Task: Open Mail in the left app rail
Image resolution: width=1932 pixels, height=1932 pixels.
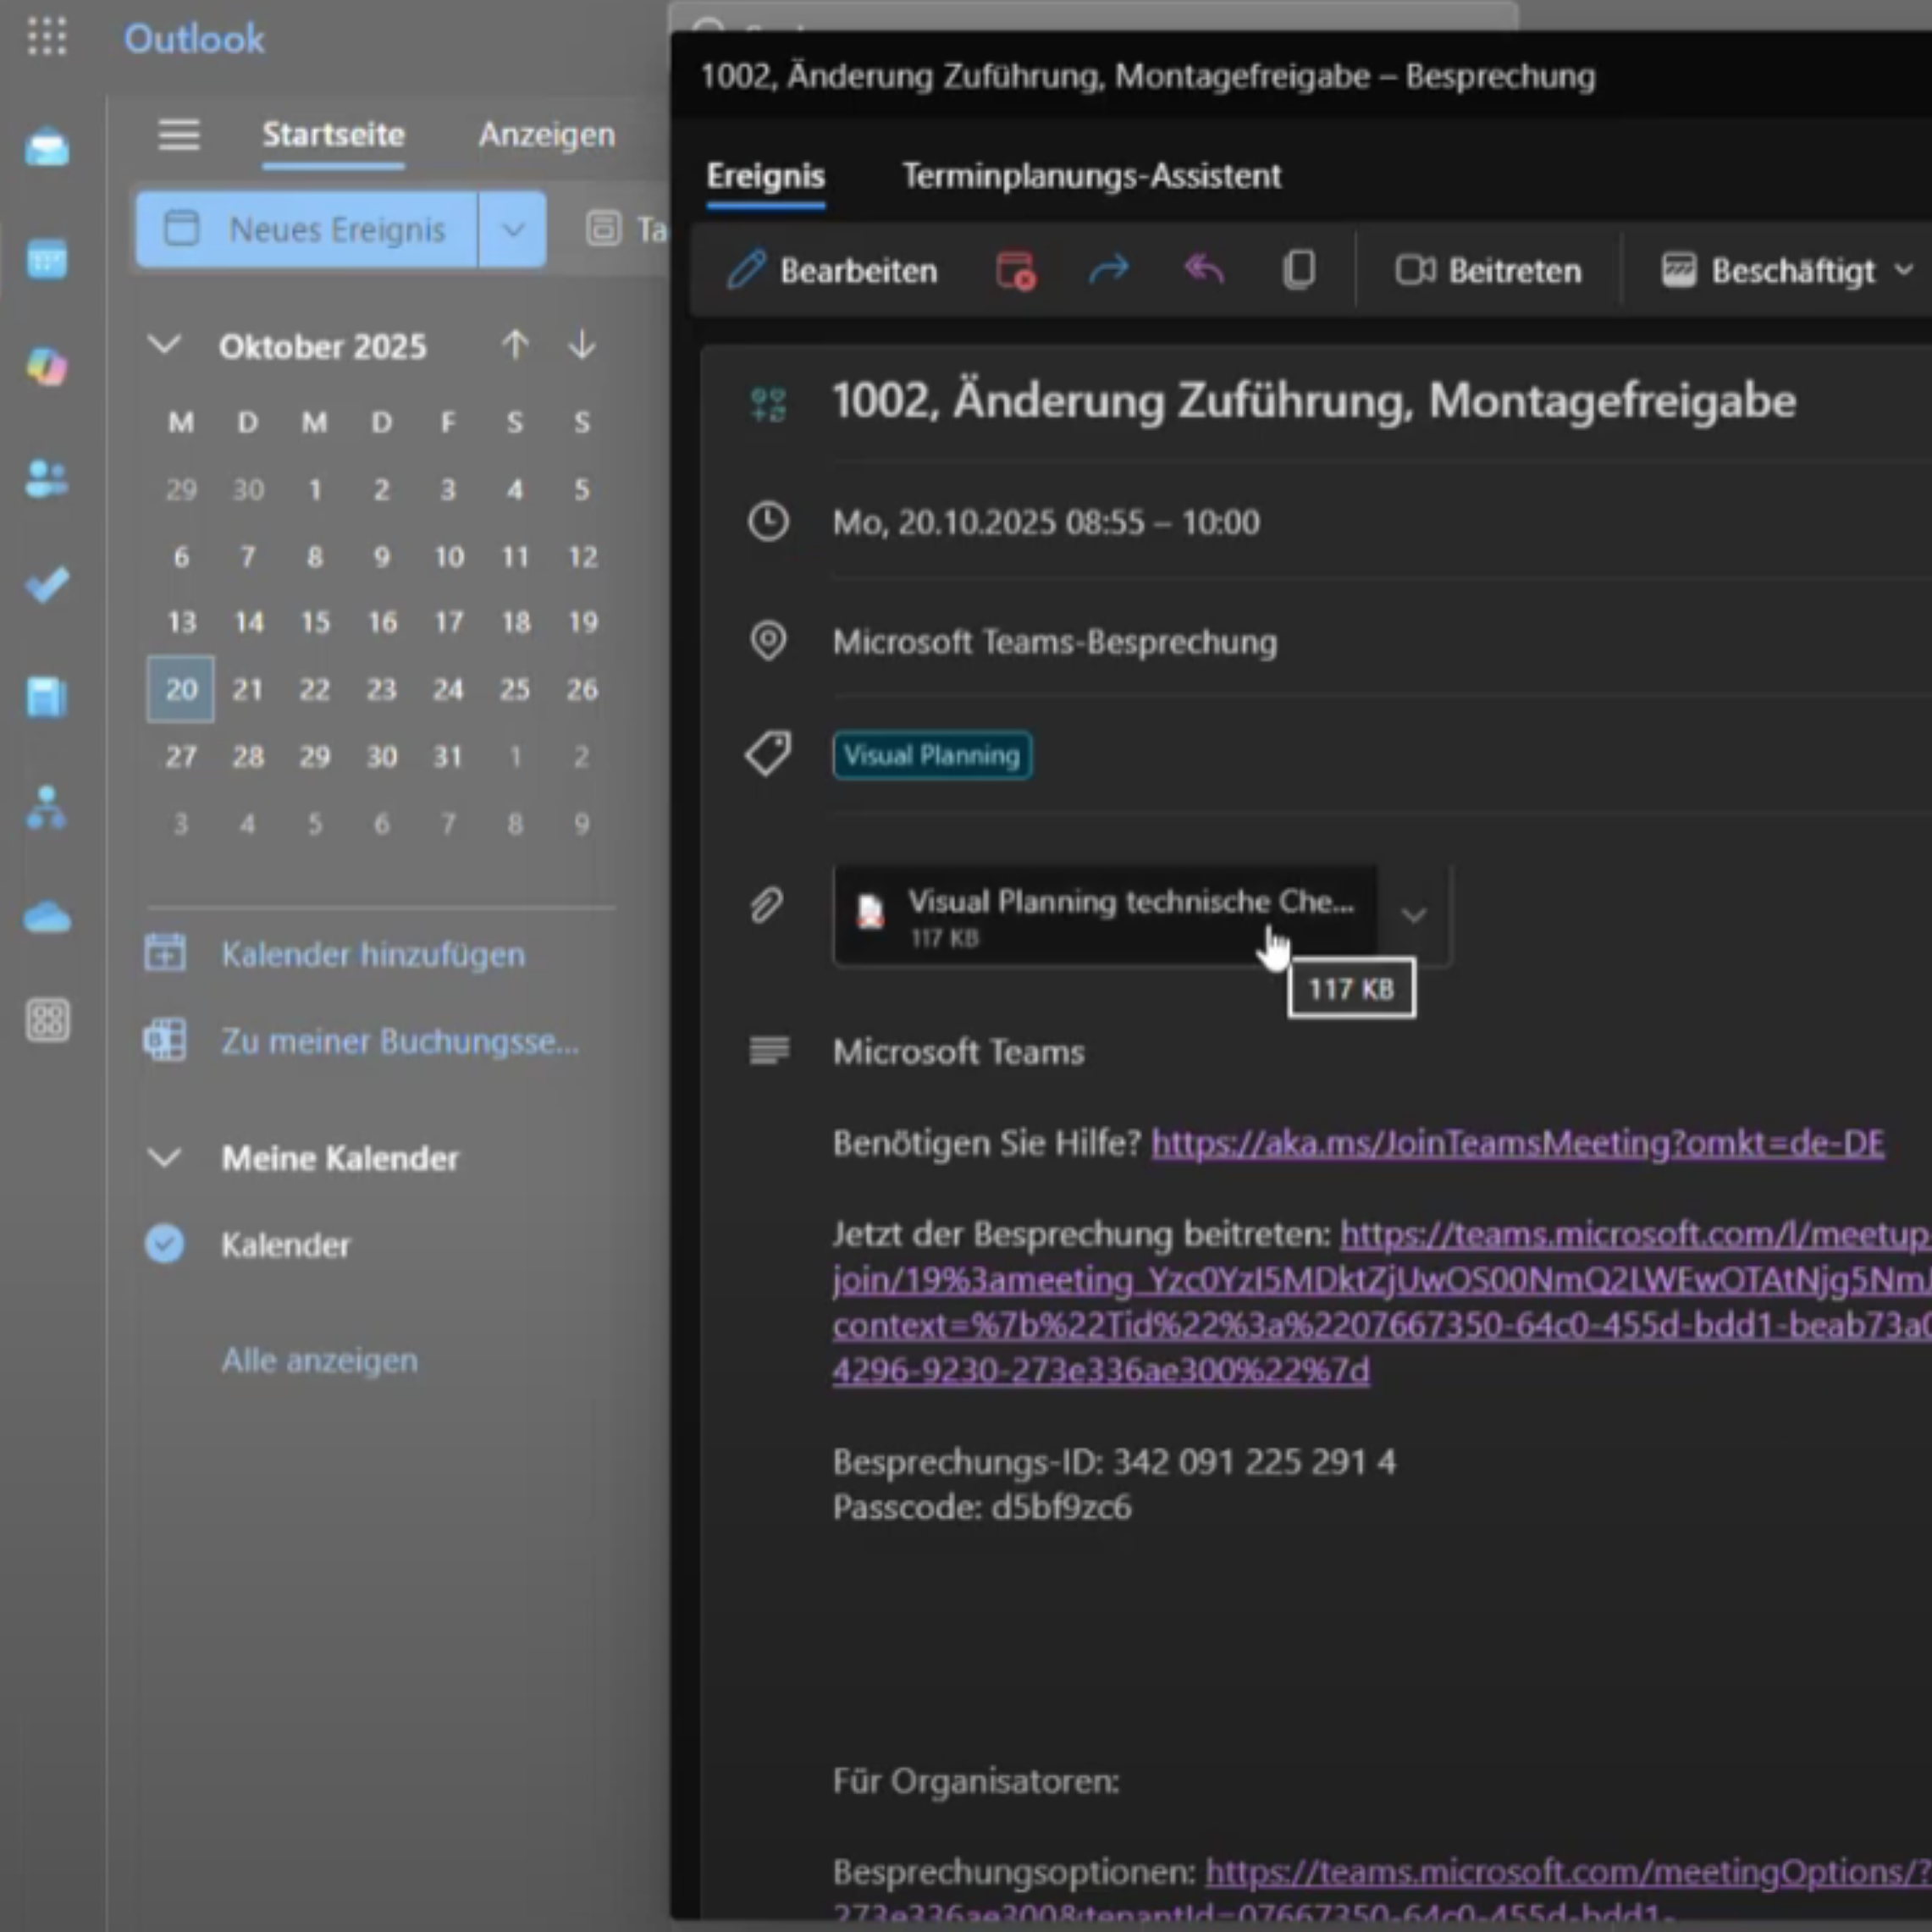Action: [x=47, y=148]
